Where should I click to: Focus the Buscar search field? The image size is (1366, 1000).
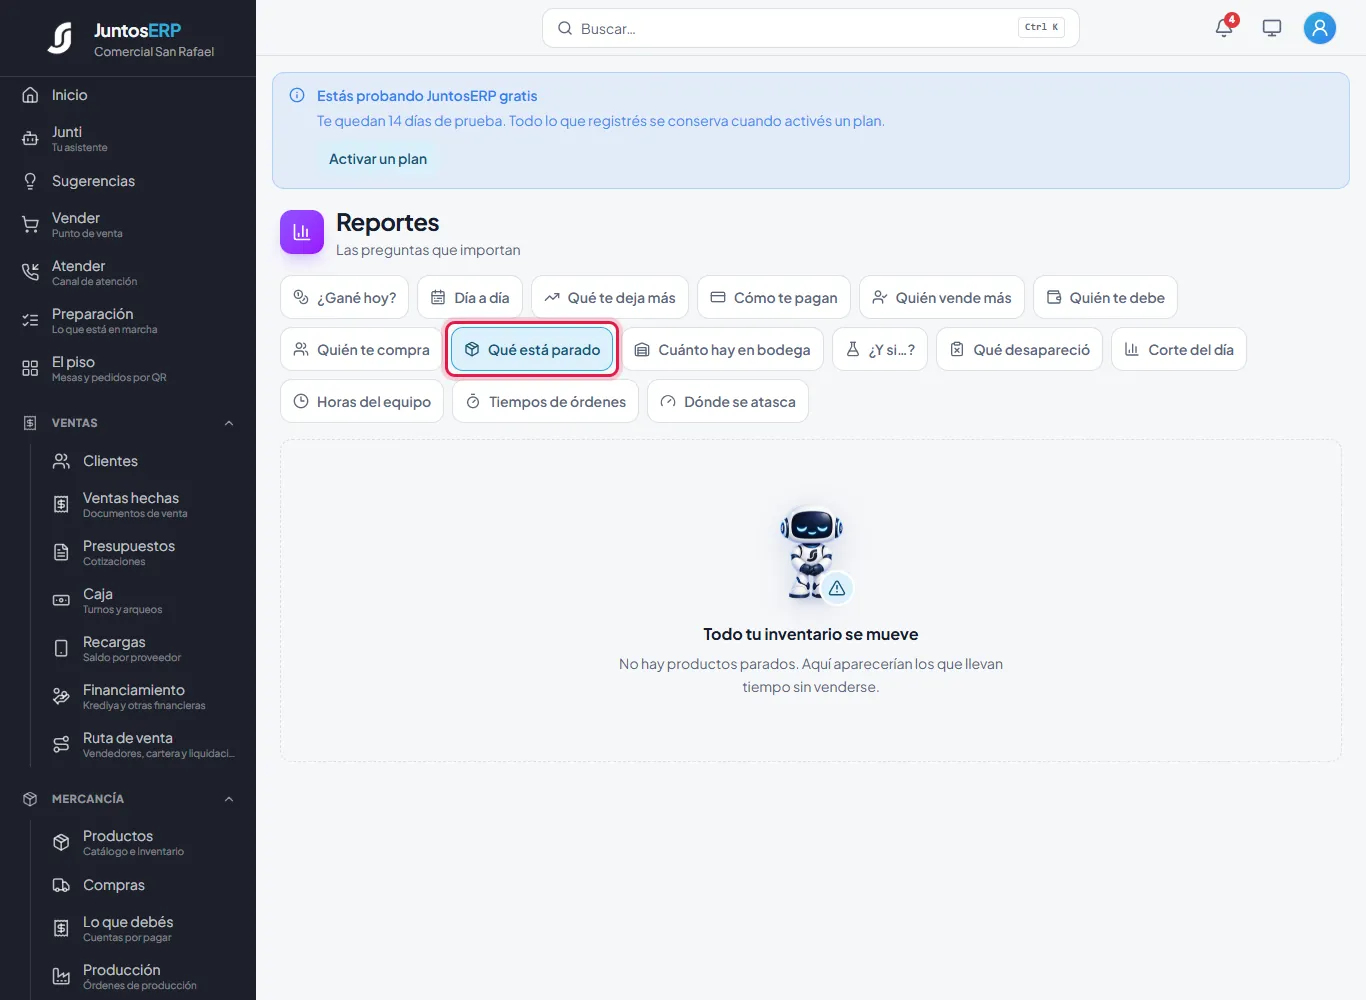click(811, 28)
